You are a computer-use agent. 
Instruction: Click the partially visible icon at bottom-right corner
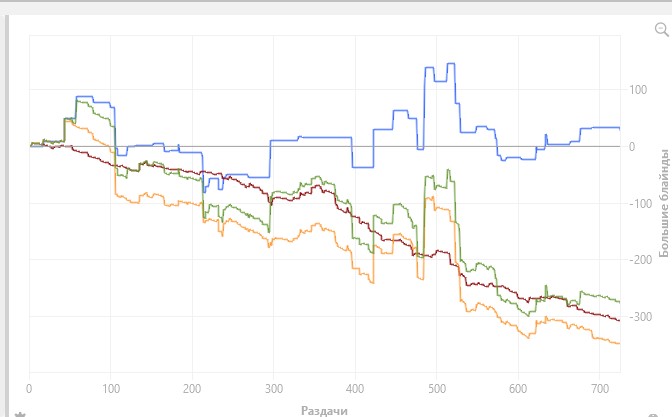click(x=653, y=415)
